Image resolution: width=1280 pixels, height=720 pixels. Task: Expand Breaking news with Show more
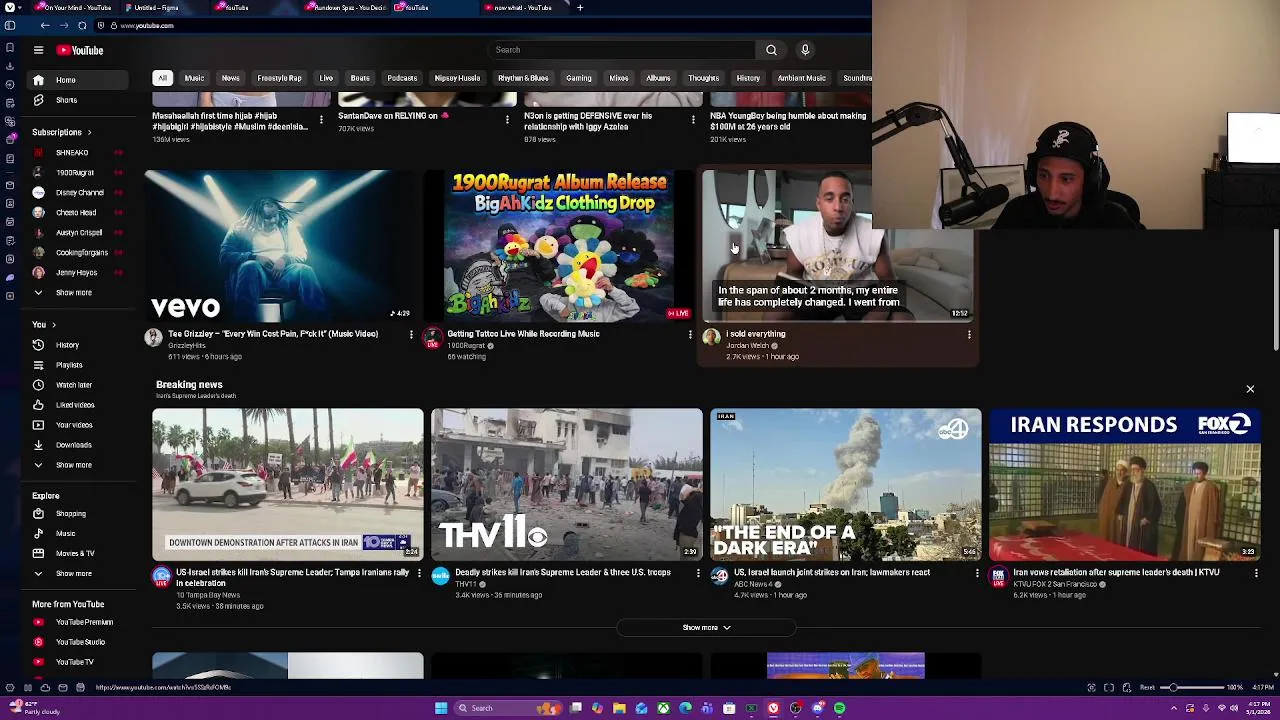point(706,628)
